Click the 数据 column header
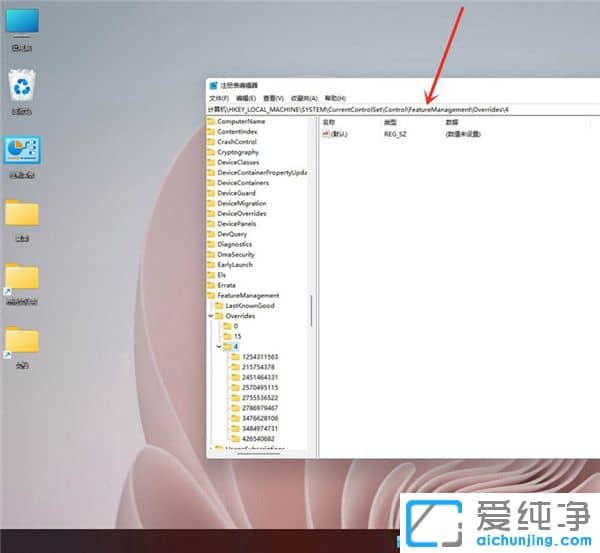Image resolution: width=600 pixels, height=553 pixels. pyautogui.click(x=452, y=122)
